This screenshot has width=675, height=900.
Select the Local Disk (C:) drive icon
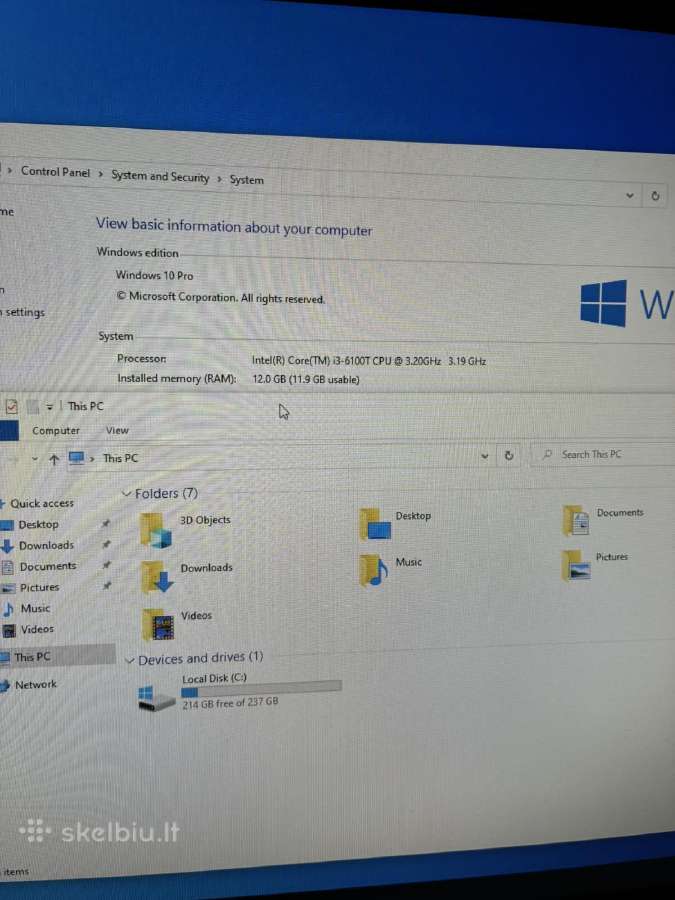pos(156,697)
